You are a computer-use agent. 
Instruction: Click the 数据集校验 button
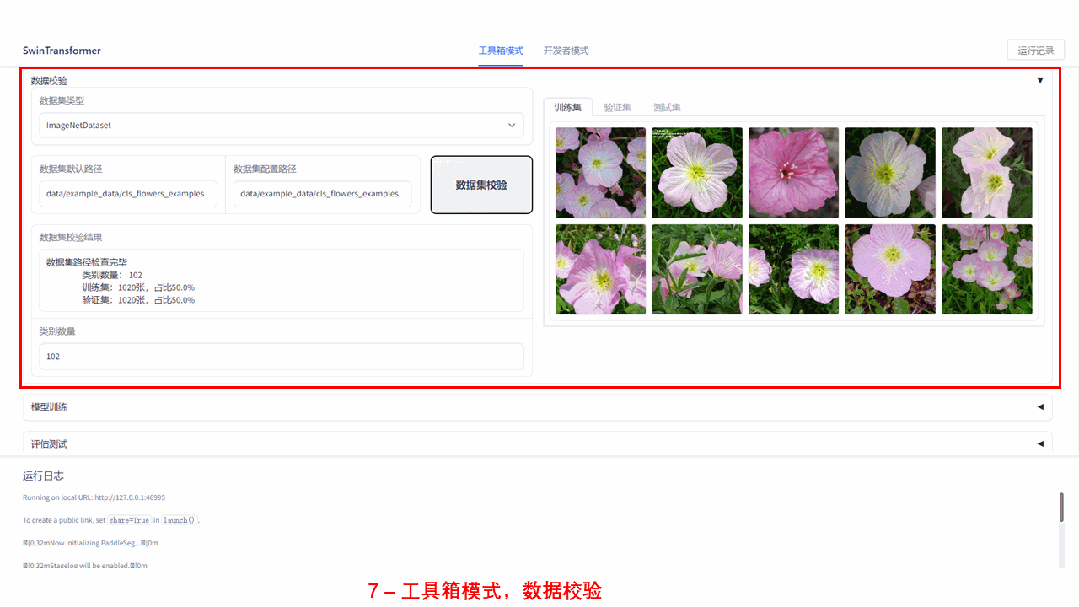pos(481,183)
